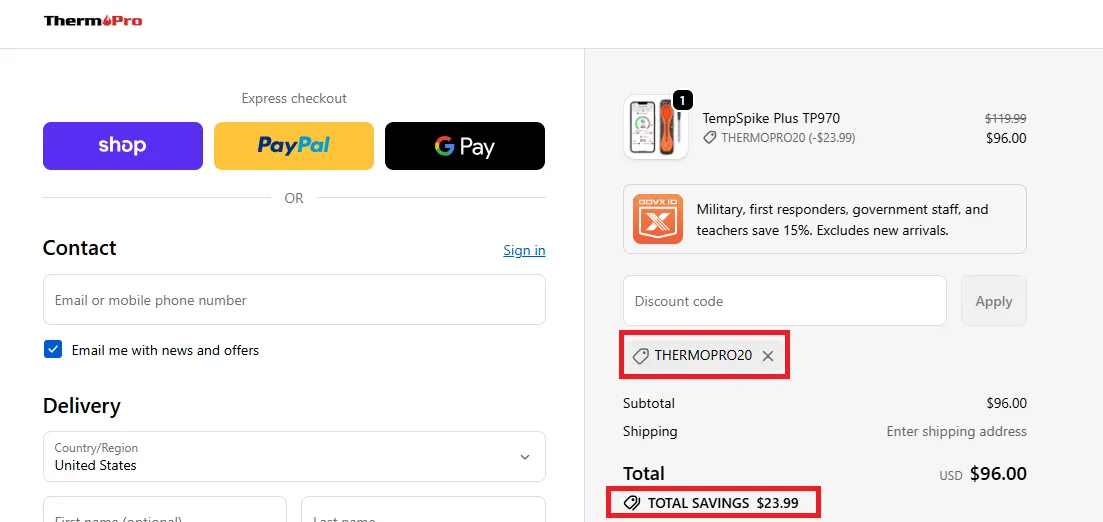
Task: Focus the email or phone number field
Action: [x=294, y=300]
